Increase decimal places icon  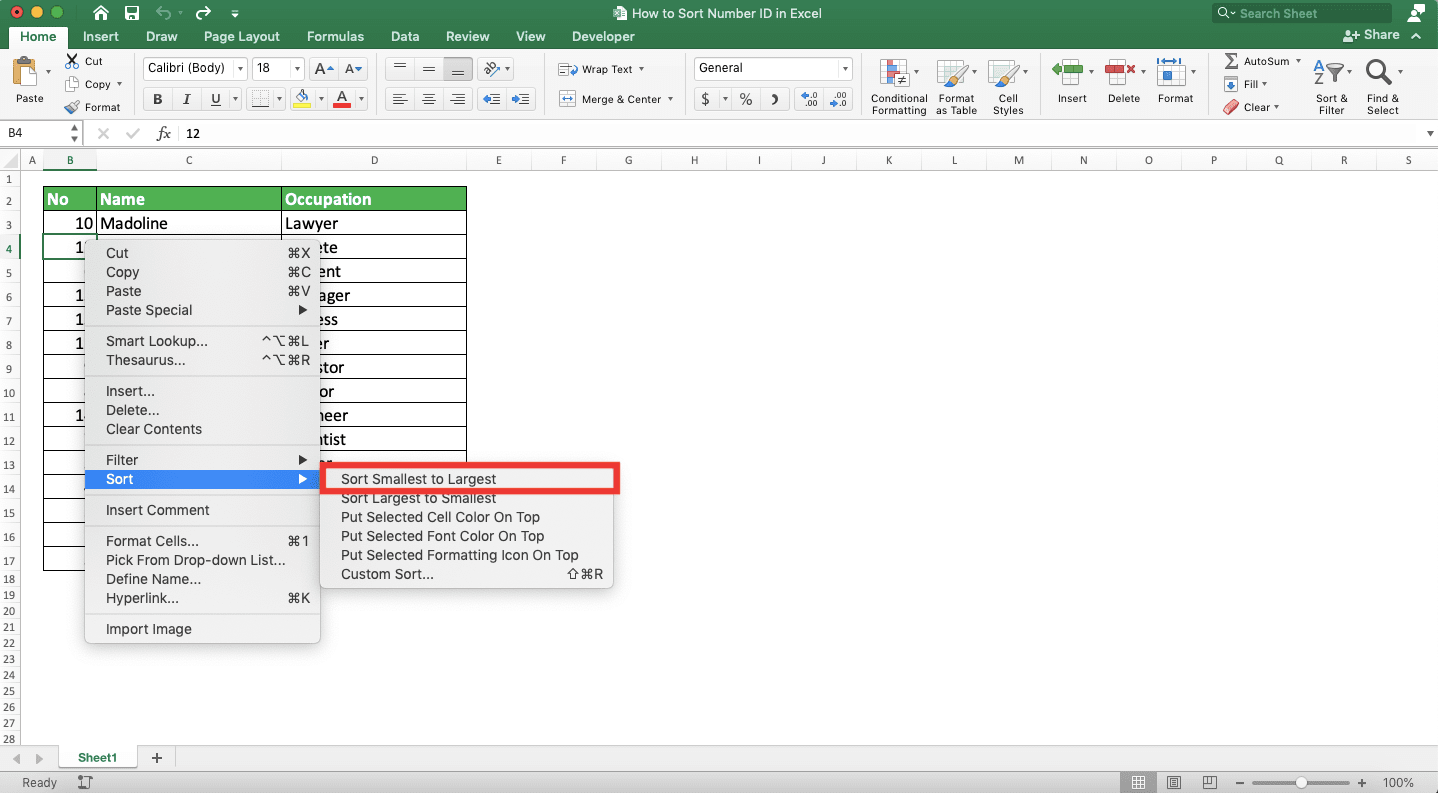point(810,99)
